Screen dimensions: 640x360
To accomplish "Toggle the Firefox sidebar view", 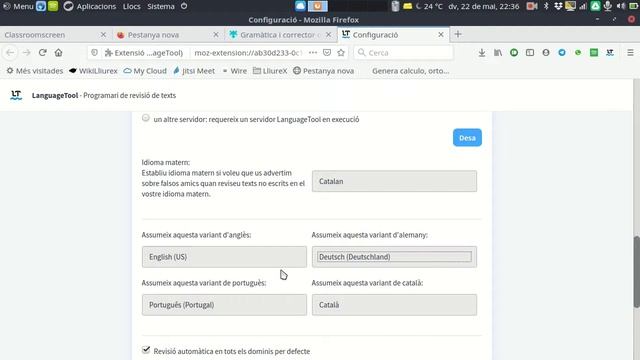I will [530, 53].
